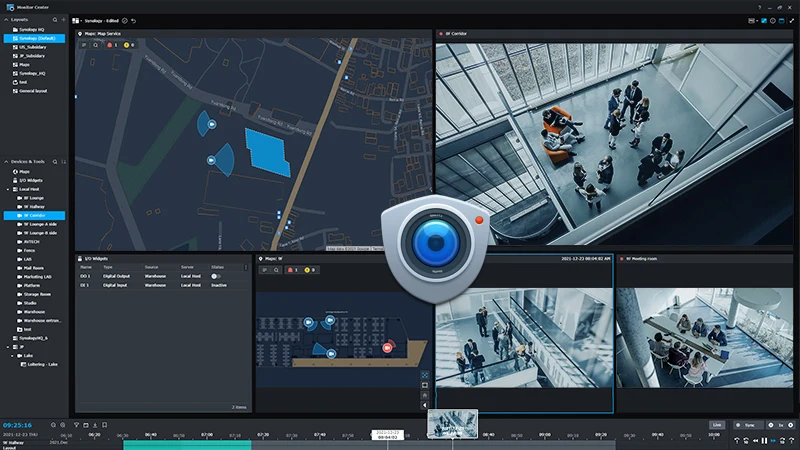The height and width of the screenshot is (450, 800).
Task: Collapse the JP server tree node
Action: (8, 347)
